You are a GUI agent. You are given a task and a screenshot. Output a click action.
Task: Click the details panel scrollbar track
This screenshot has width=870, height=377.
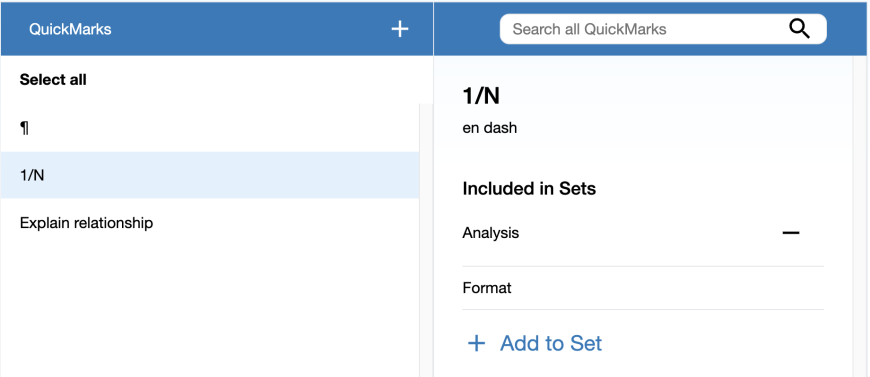click(859, 217)
